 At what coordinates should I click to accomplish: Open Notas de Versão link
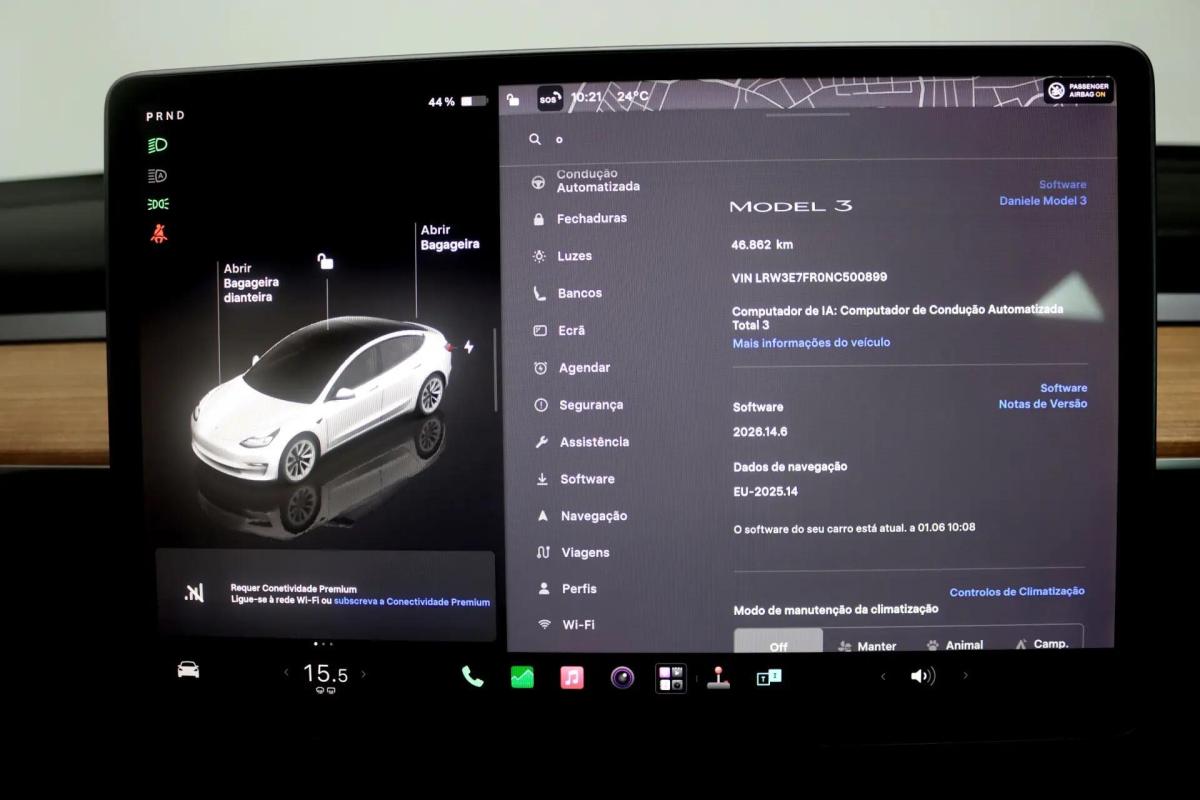point(1042,404)
